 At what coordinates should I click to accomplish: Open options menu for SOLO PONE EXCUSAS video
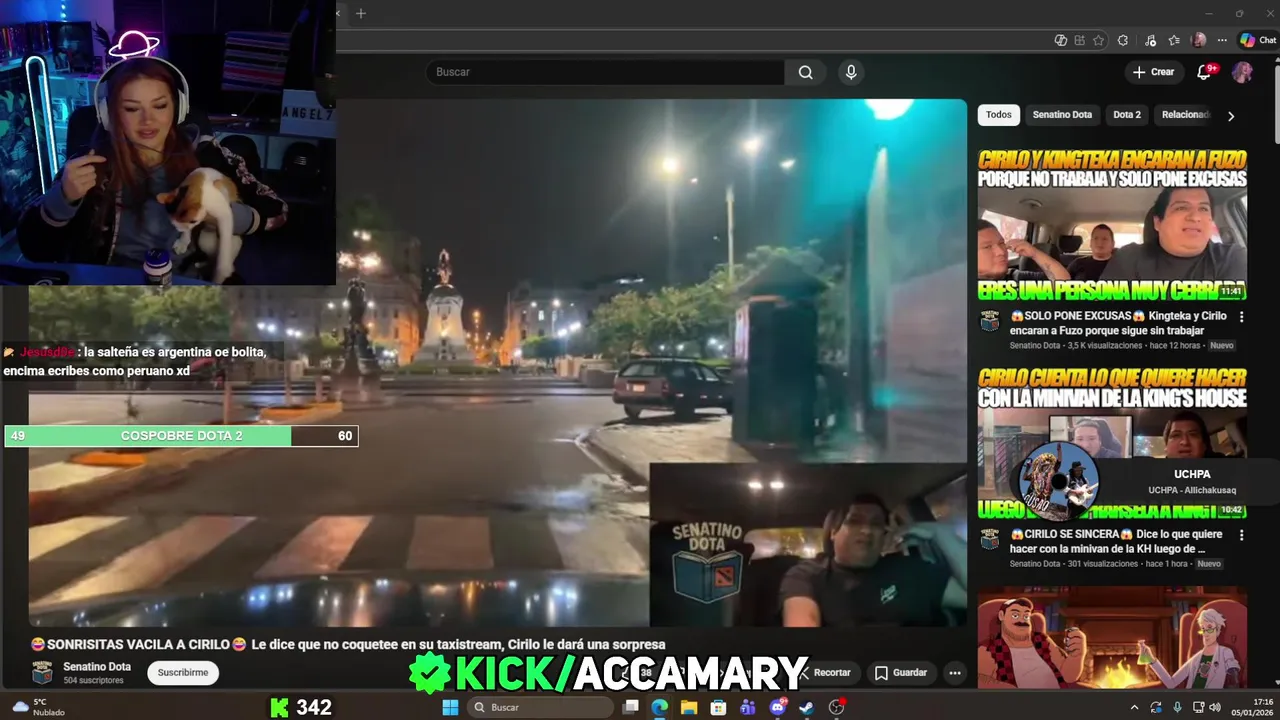coord(1241,317)
